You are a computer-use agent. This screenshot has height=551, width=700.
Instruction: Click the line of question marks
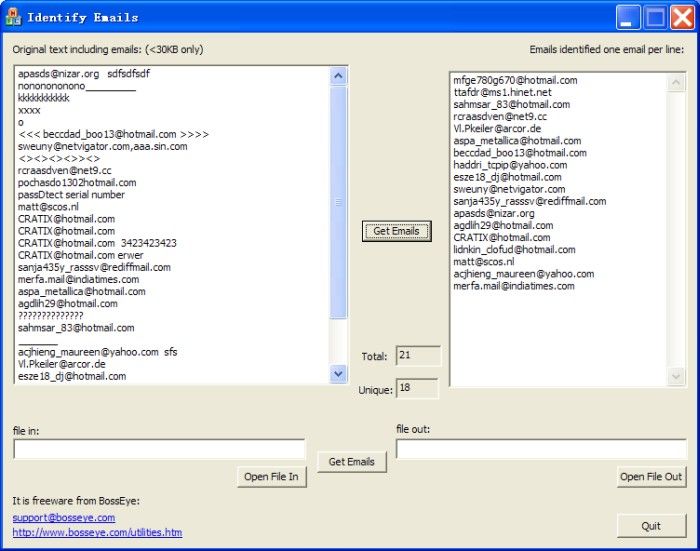(50, 316)
